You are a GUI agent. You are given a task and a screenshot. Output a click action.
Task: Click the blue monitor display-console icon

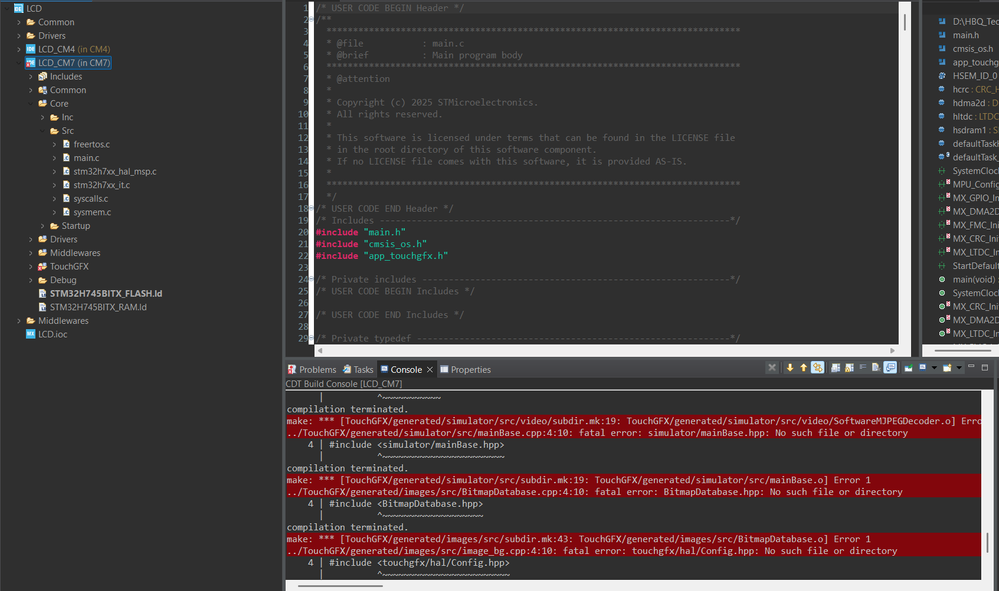click(x=923, y=367)
